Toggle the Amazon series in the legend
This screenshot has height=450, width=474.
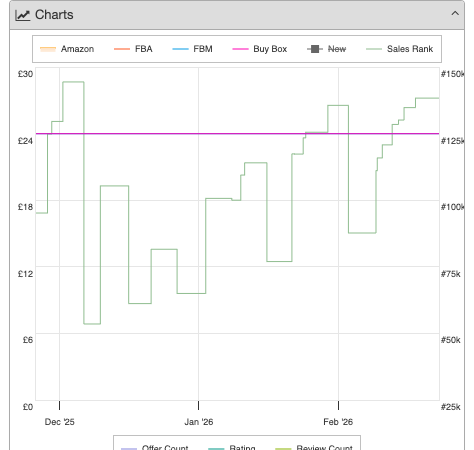(x=67, y=49)
